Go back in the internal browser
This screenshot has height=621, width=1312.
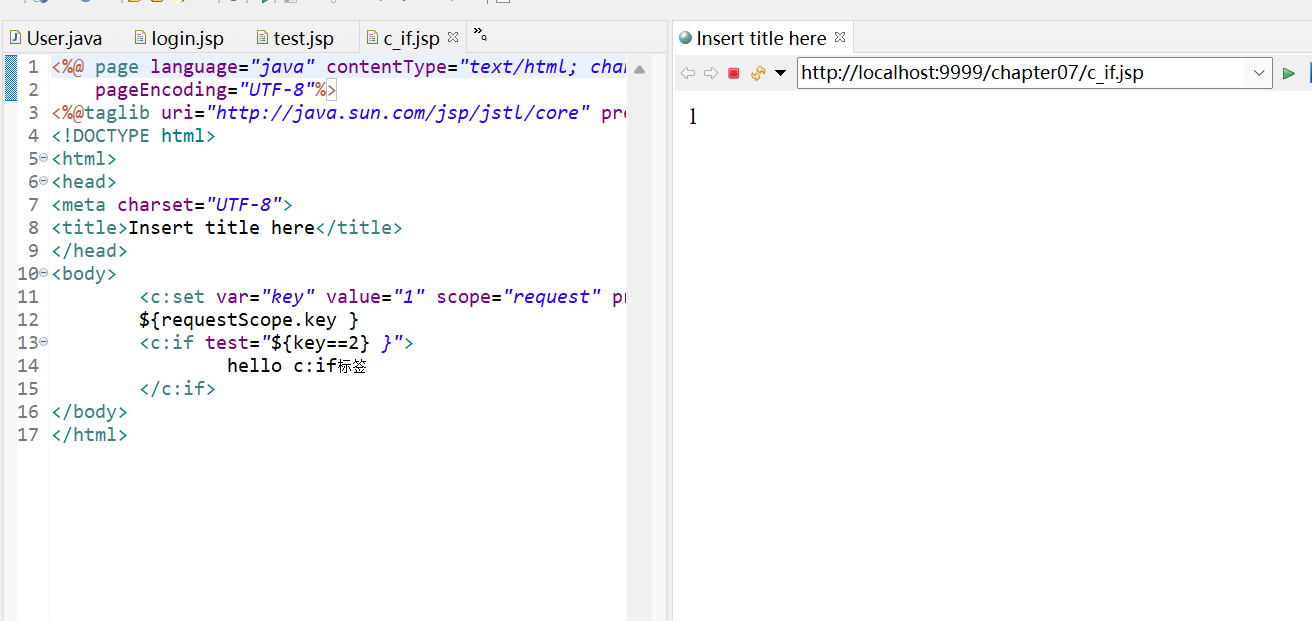pos(688,73)
